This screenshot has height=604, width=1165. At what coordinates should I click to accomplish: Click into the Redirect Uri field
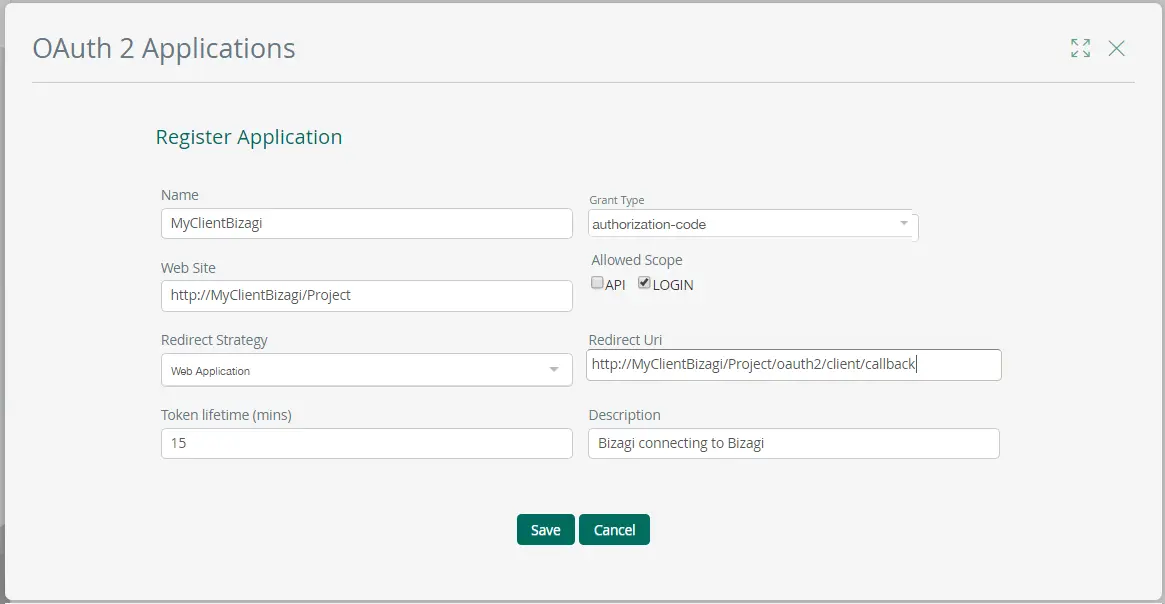(x=794, y=365)
